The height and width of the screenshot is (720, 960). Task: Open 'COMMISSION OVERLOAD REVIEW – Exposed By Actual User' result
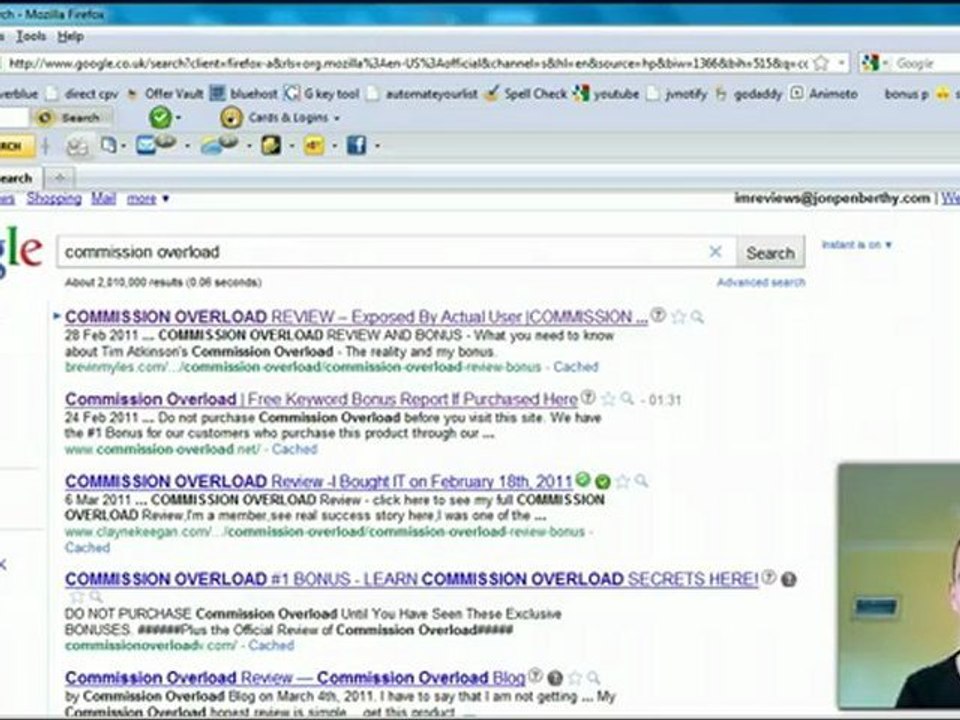356,317
